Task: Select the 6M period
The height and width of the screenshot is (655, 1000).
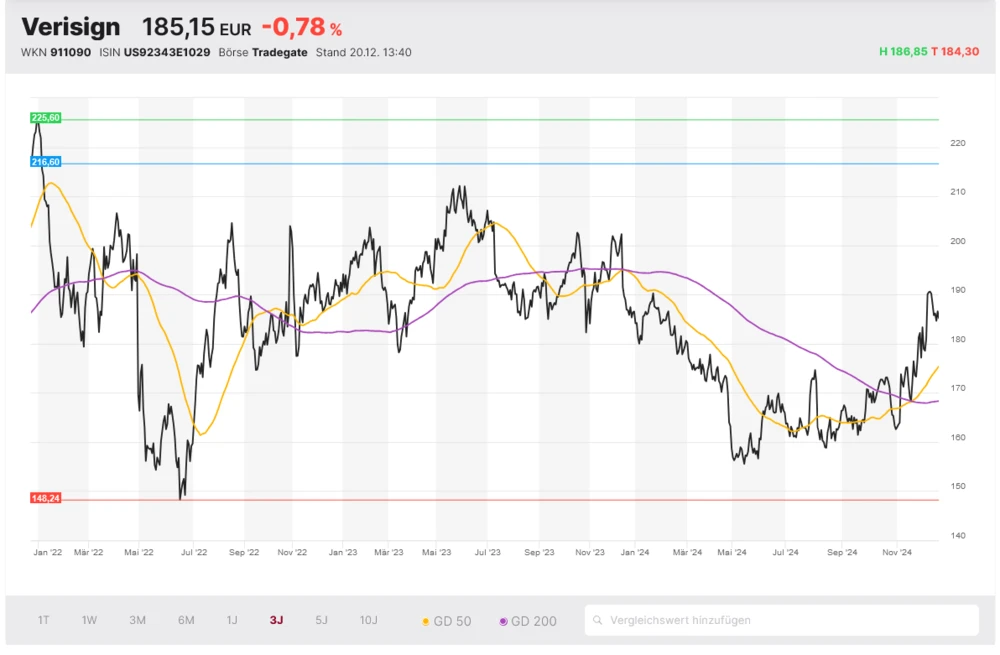Action: tap(185, 620)
